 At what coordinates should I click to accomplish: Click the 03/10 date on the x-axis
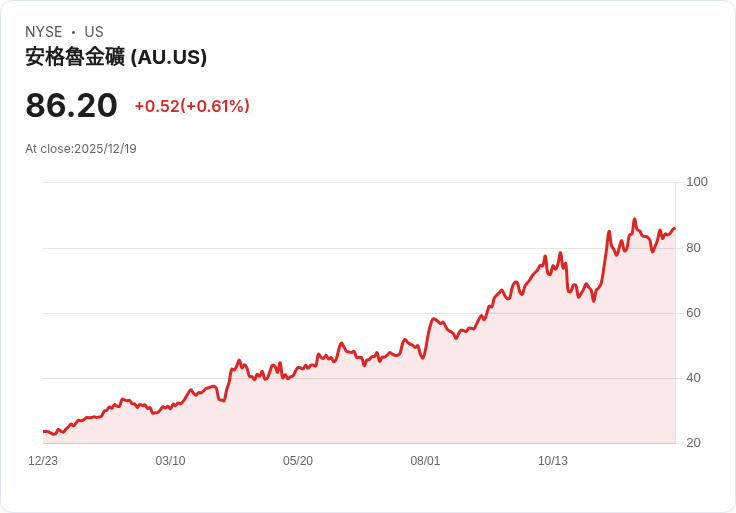coord(170,461)
